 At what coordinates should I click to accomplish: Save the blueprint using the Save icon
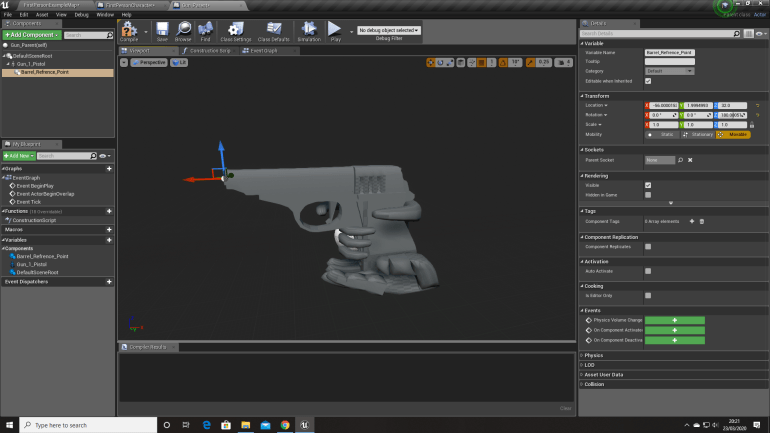point(162,31)
